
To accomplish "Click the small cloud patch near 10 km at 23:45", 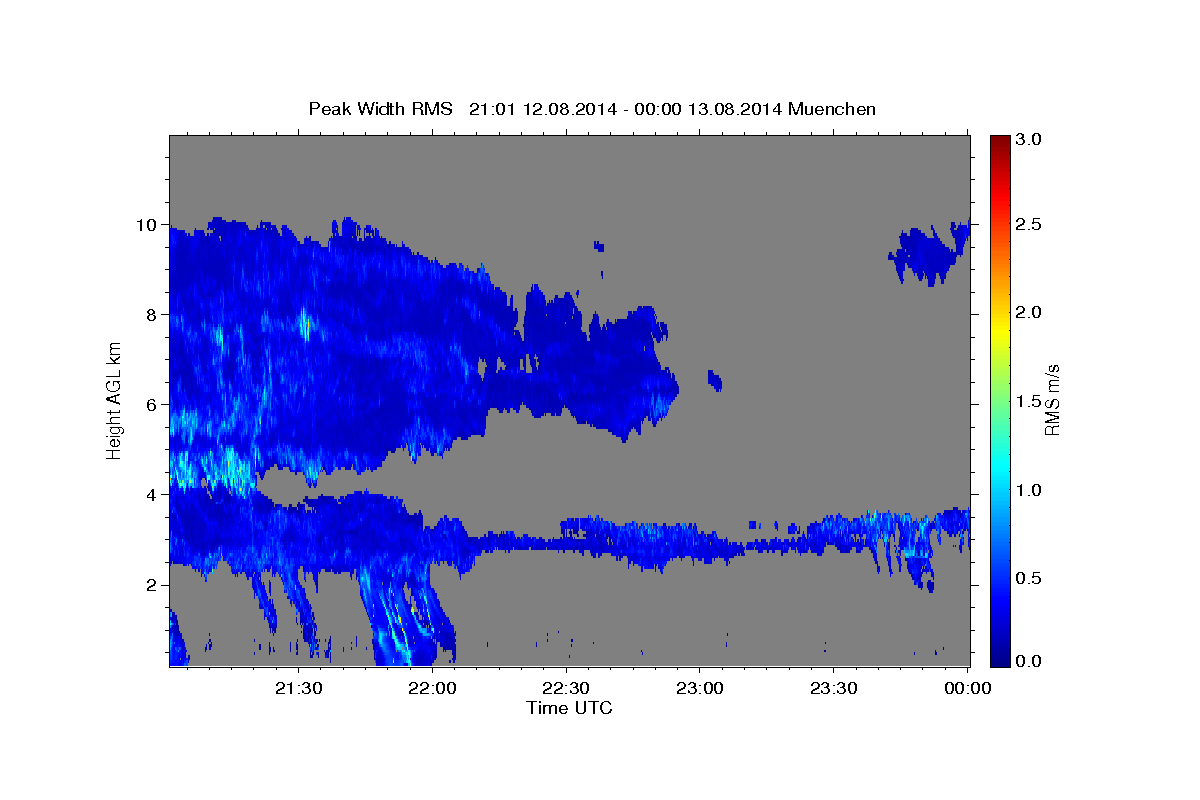I will (928, 254).
